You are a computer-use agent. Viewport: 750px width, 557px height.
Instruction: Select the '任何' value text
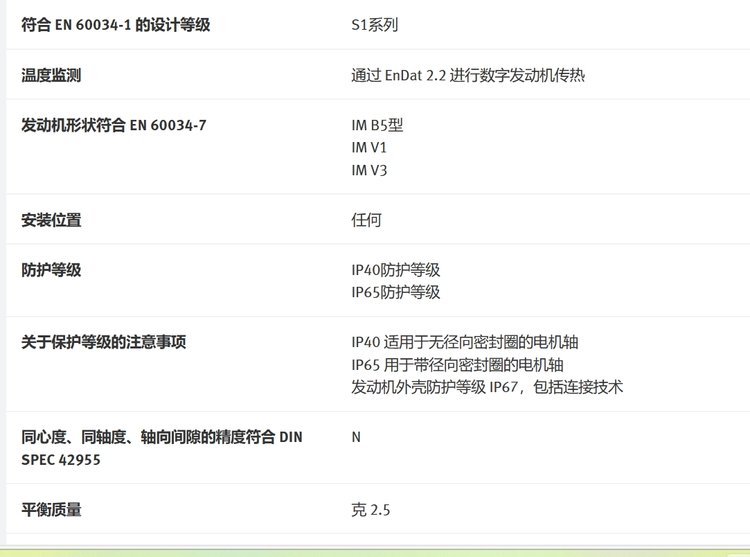(366, 220)
